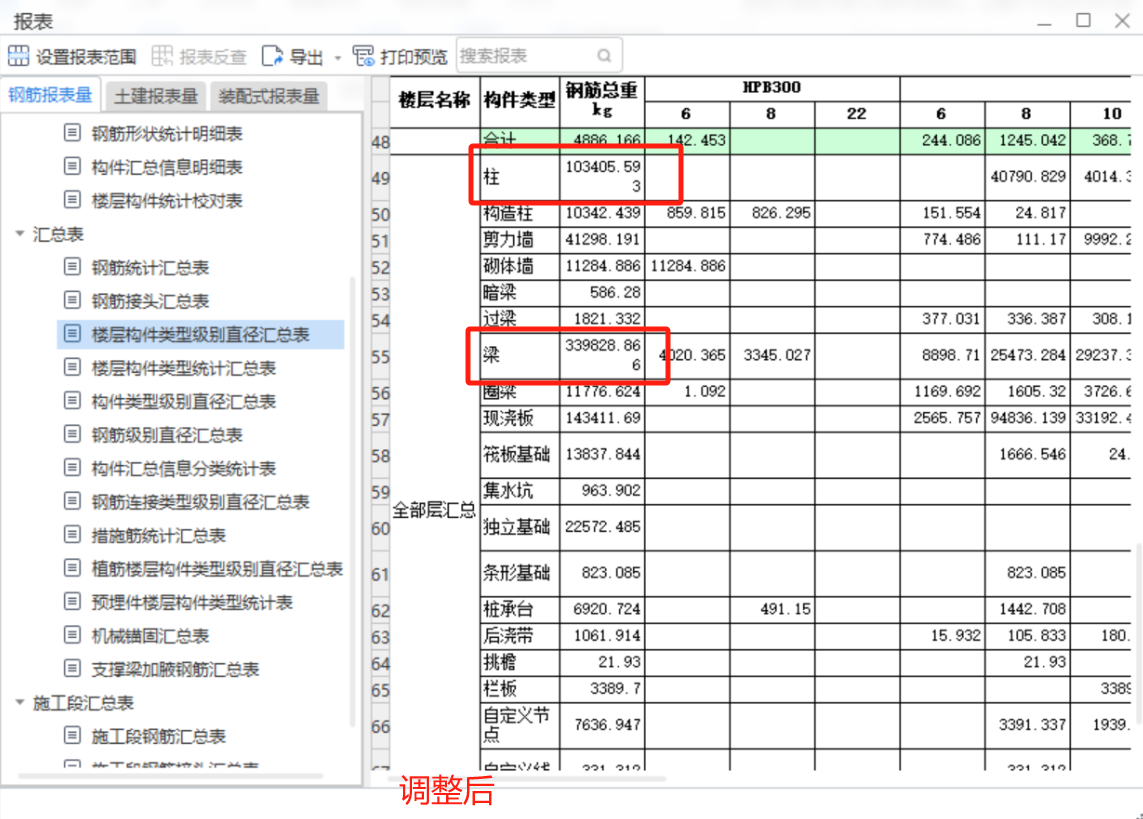The height and width of the screenshot is (819, 1143).
Task: Click the 报表反查 icon
Action: click(162, 56)
